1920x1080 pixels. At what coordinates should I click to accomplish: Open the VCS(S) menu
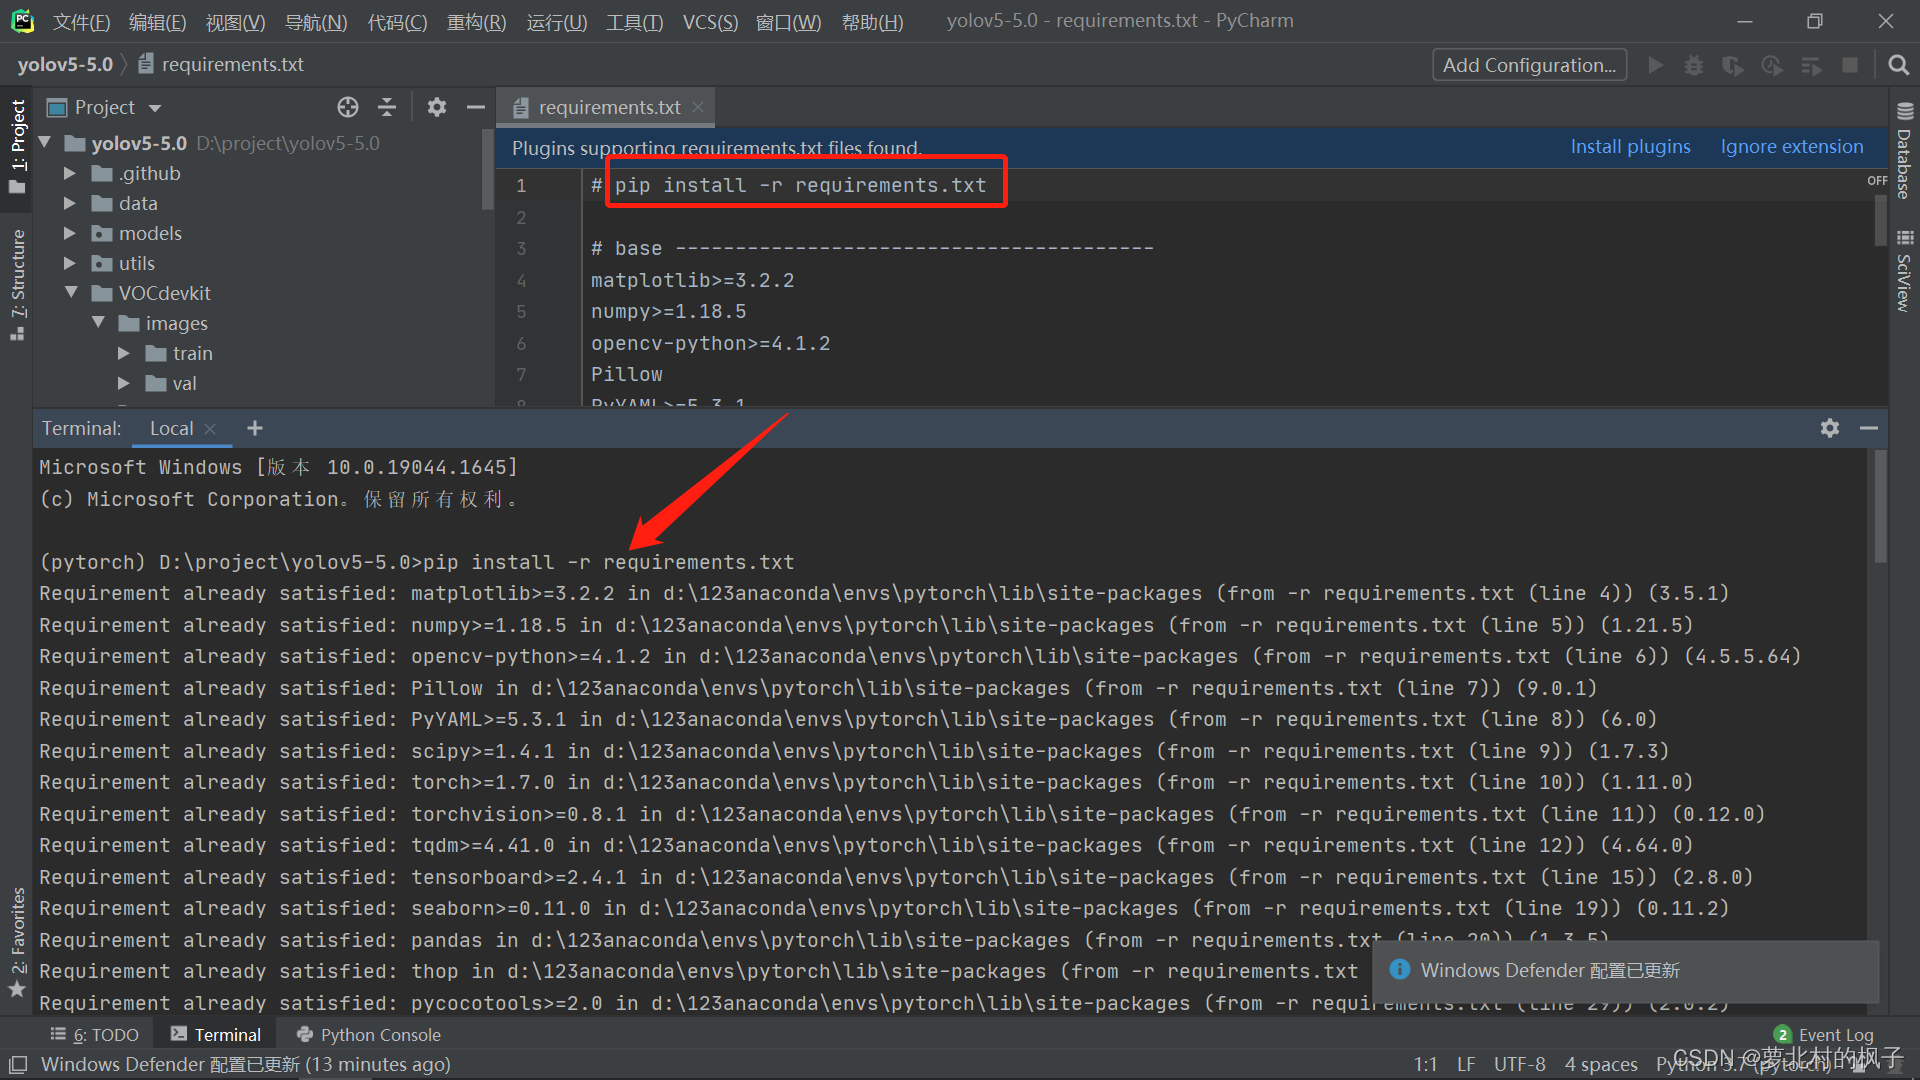tap(710, 21)
